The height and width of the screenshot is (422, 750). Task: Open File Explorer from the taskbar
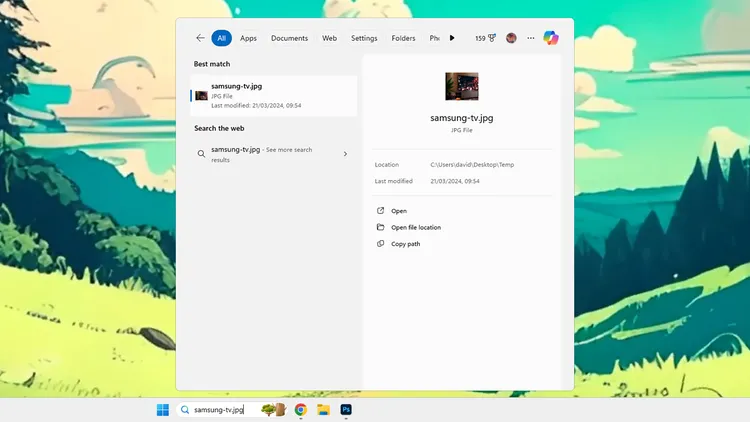point(323,410)
